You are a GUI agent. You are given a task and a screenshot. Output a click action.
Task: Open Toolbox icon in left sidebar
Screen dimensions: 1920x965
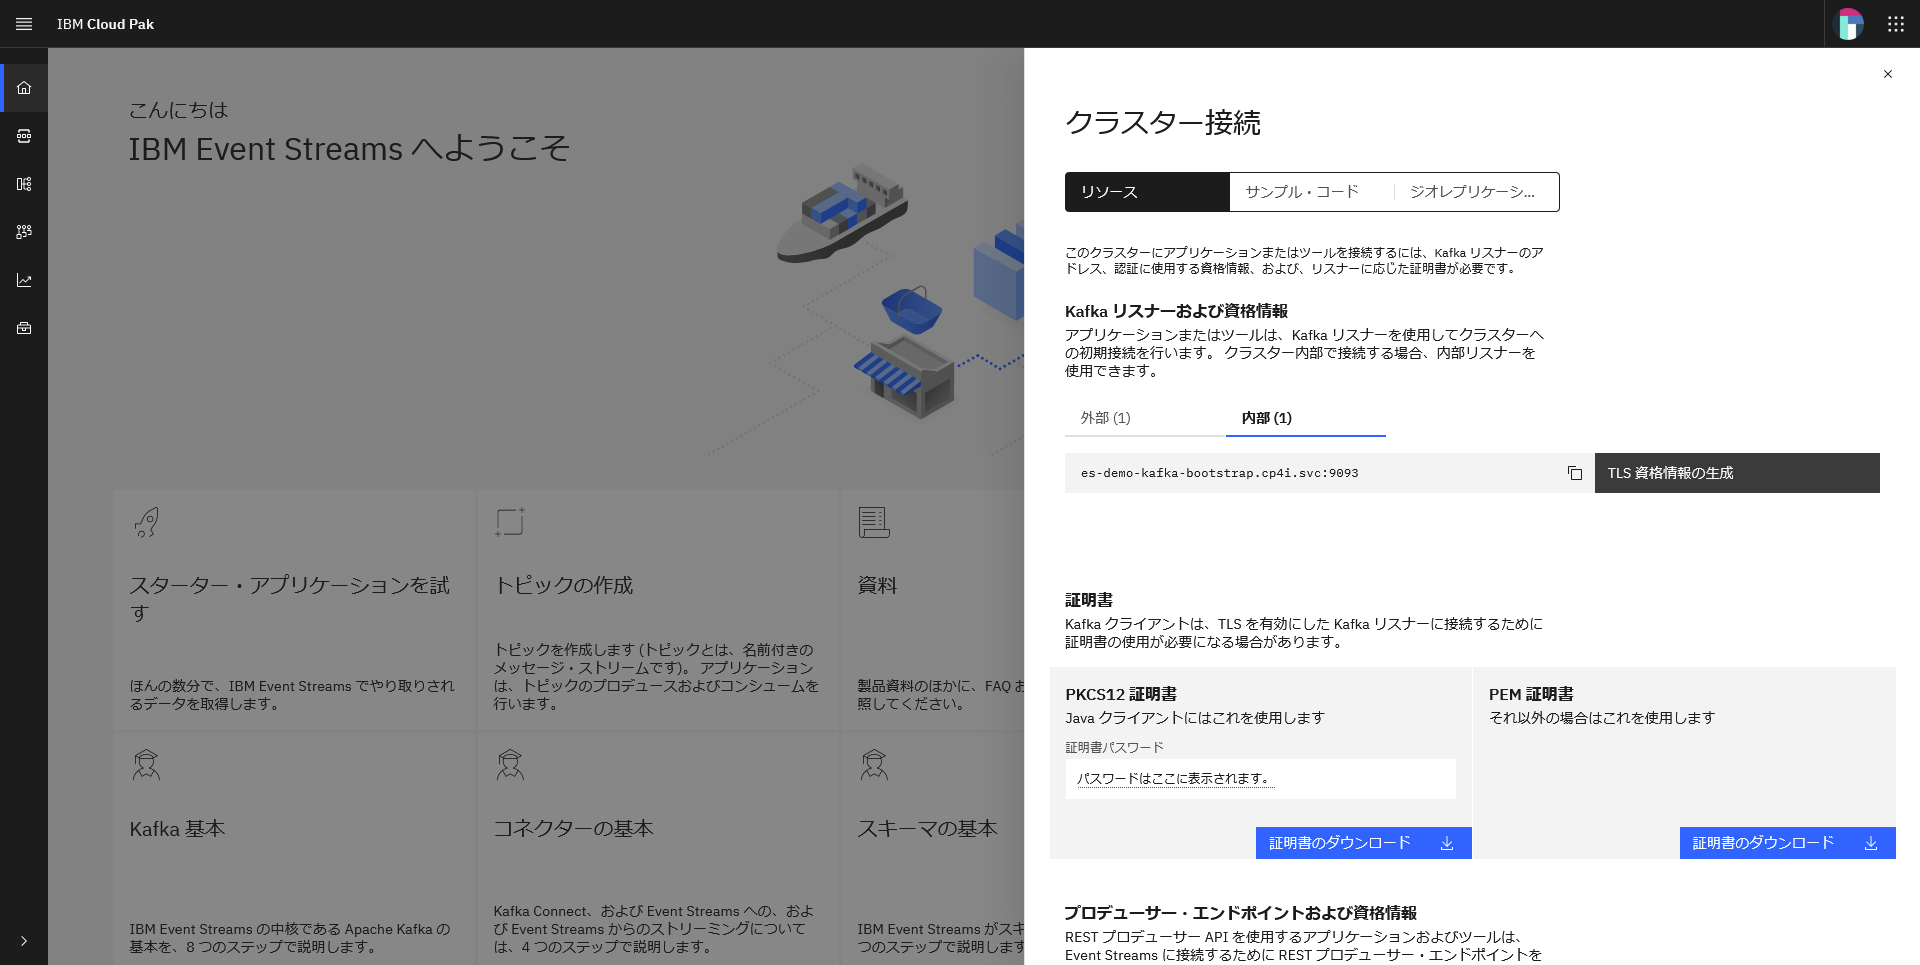(x=24, y=328)
